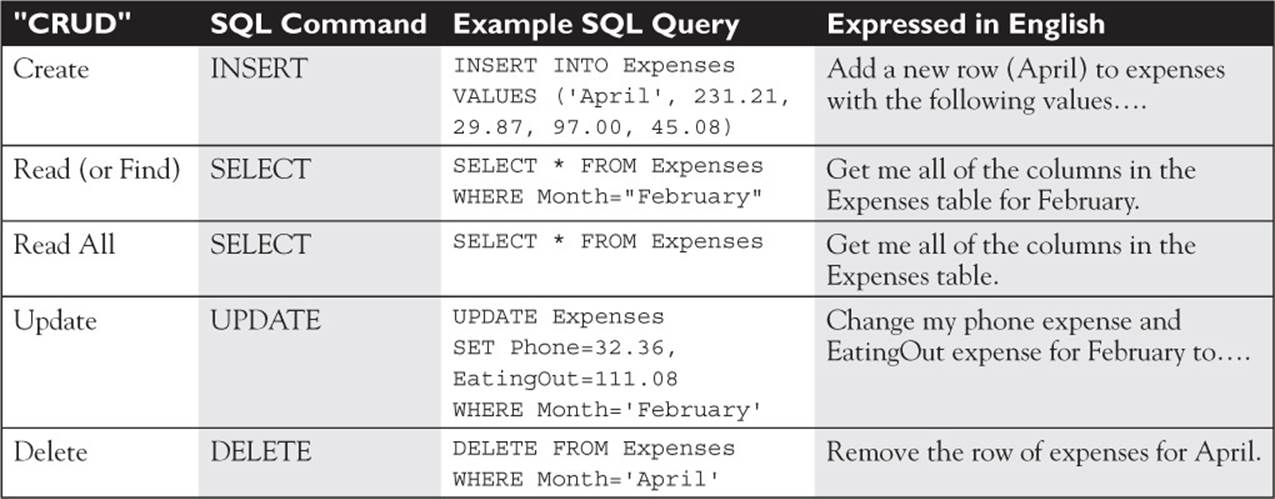Select the Remove the row of expenses description
This screenshot has width=1275, height=499.
tap(1044, 451)
